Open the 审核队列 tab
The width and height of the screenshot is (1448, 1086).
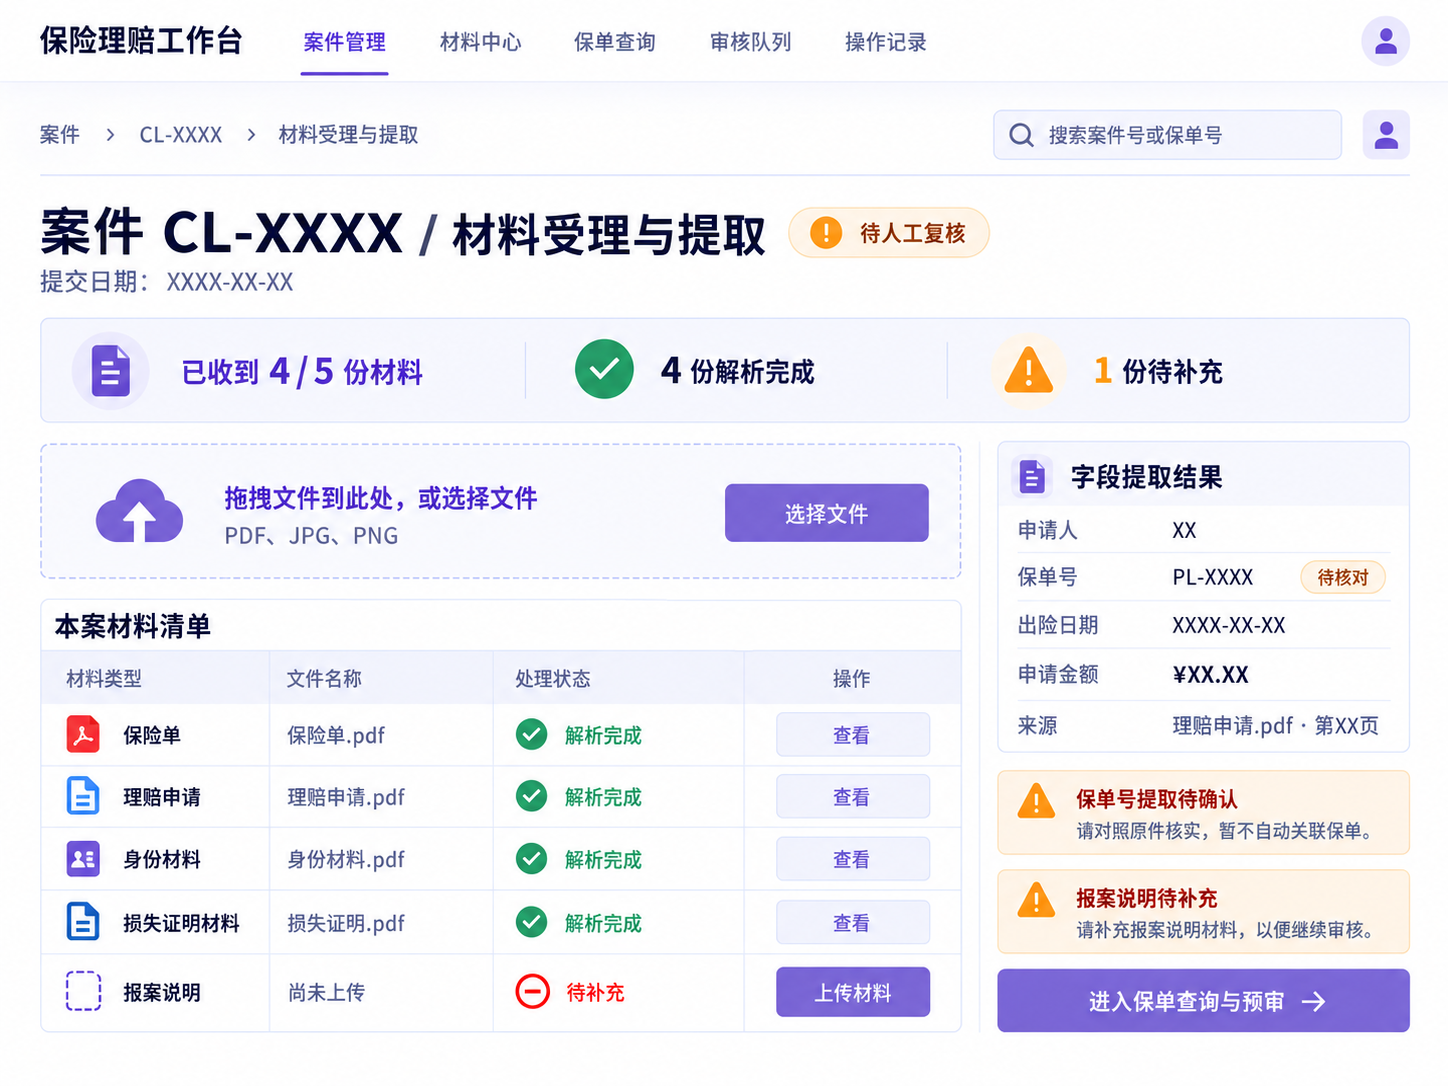coord(750,42)
